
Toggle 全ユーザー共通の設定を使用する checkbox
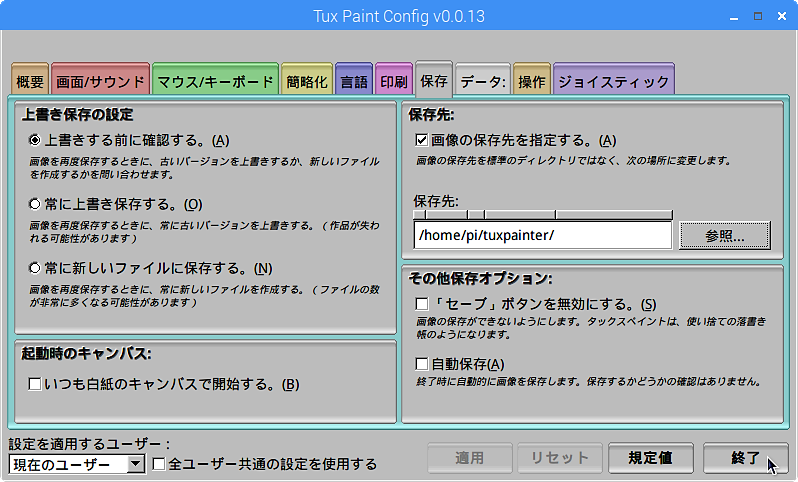159,464
